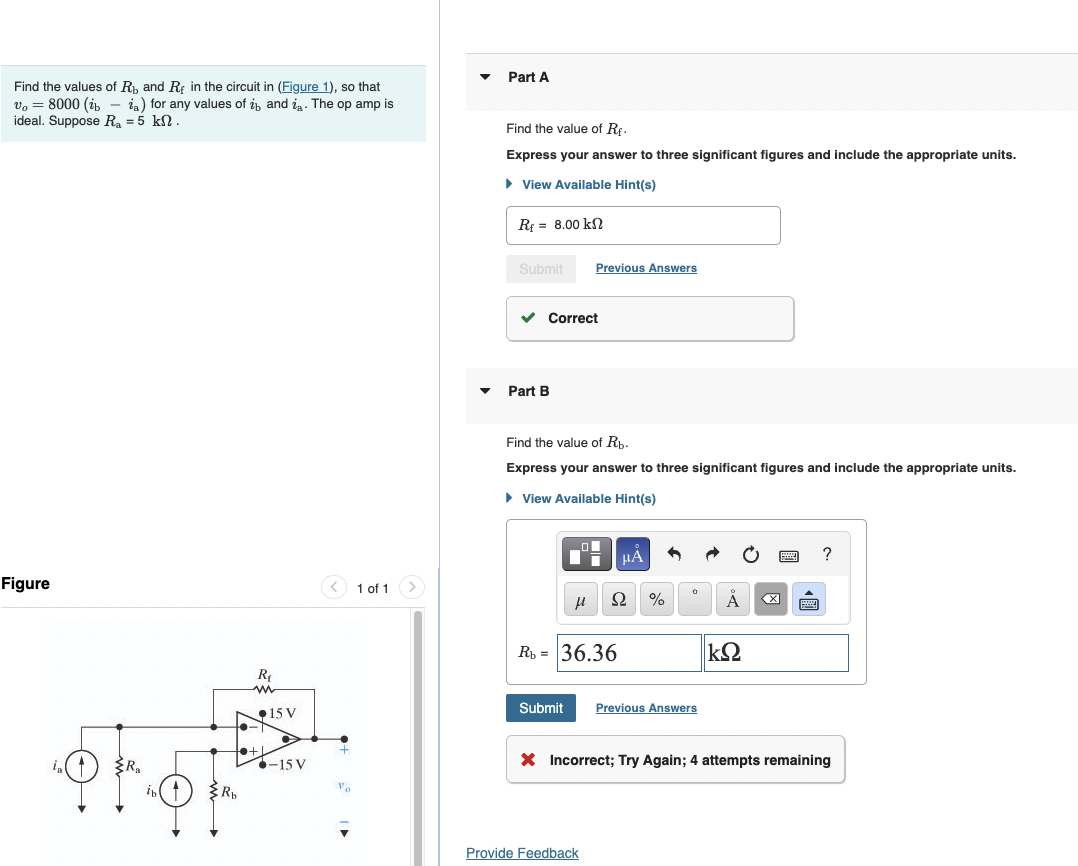Viewport: 1078px width, 866px height.
Task: Expand View Available Hint(s) in Part B
Action: pyautogui.click(x=588, y=498)
